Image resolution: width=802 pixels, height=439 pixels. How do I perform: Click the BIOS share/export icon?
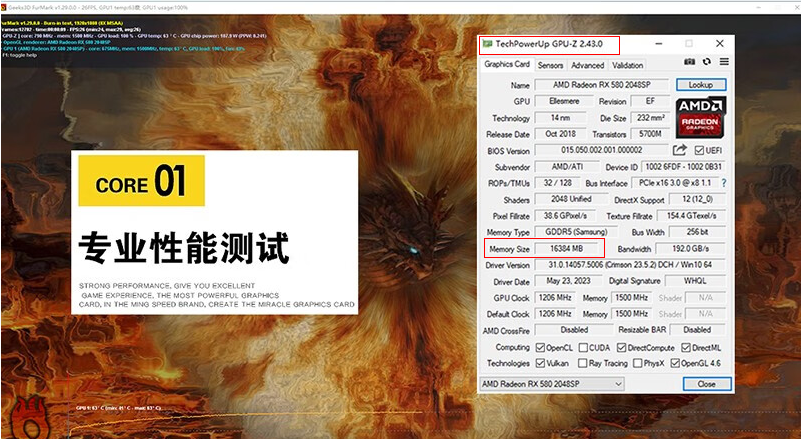tap(680, 150)
